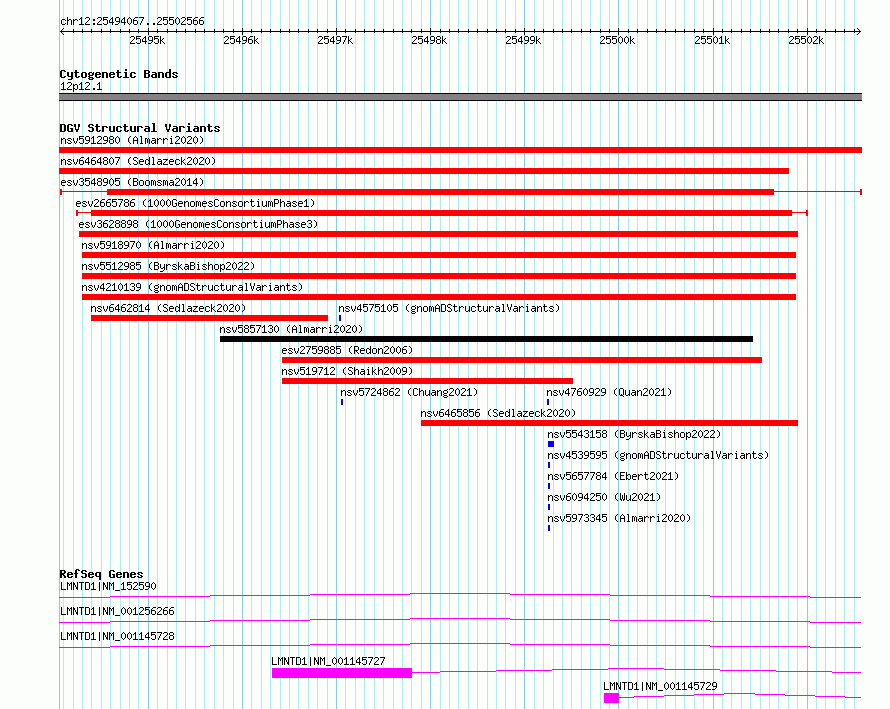Open nsv4539595 (gnomADStructuralVariants) variant

[658, 455]
